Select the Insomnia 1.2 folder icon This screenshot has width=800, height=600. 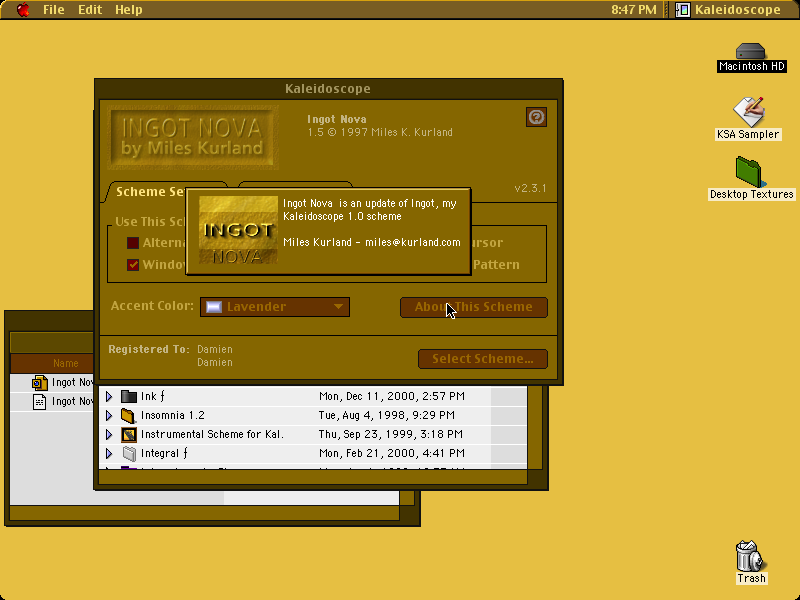(x=129, y=415)
